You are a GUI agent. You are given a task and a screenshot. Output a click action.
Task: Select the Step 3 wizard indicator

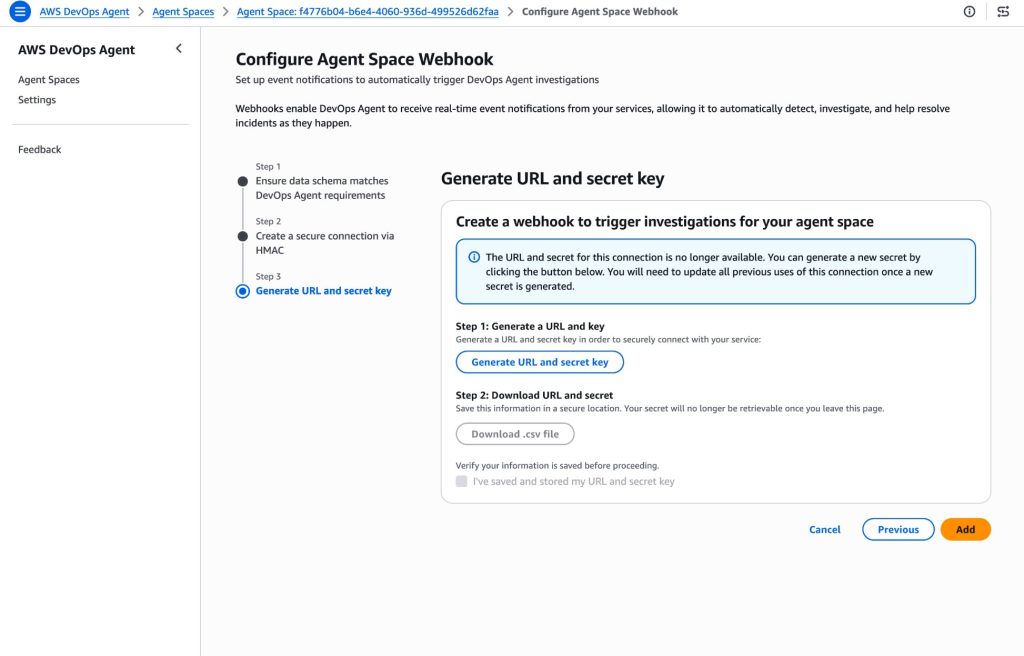point(242,291)
